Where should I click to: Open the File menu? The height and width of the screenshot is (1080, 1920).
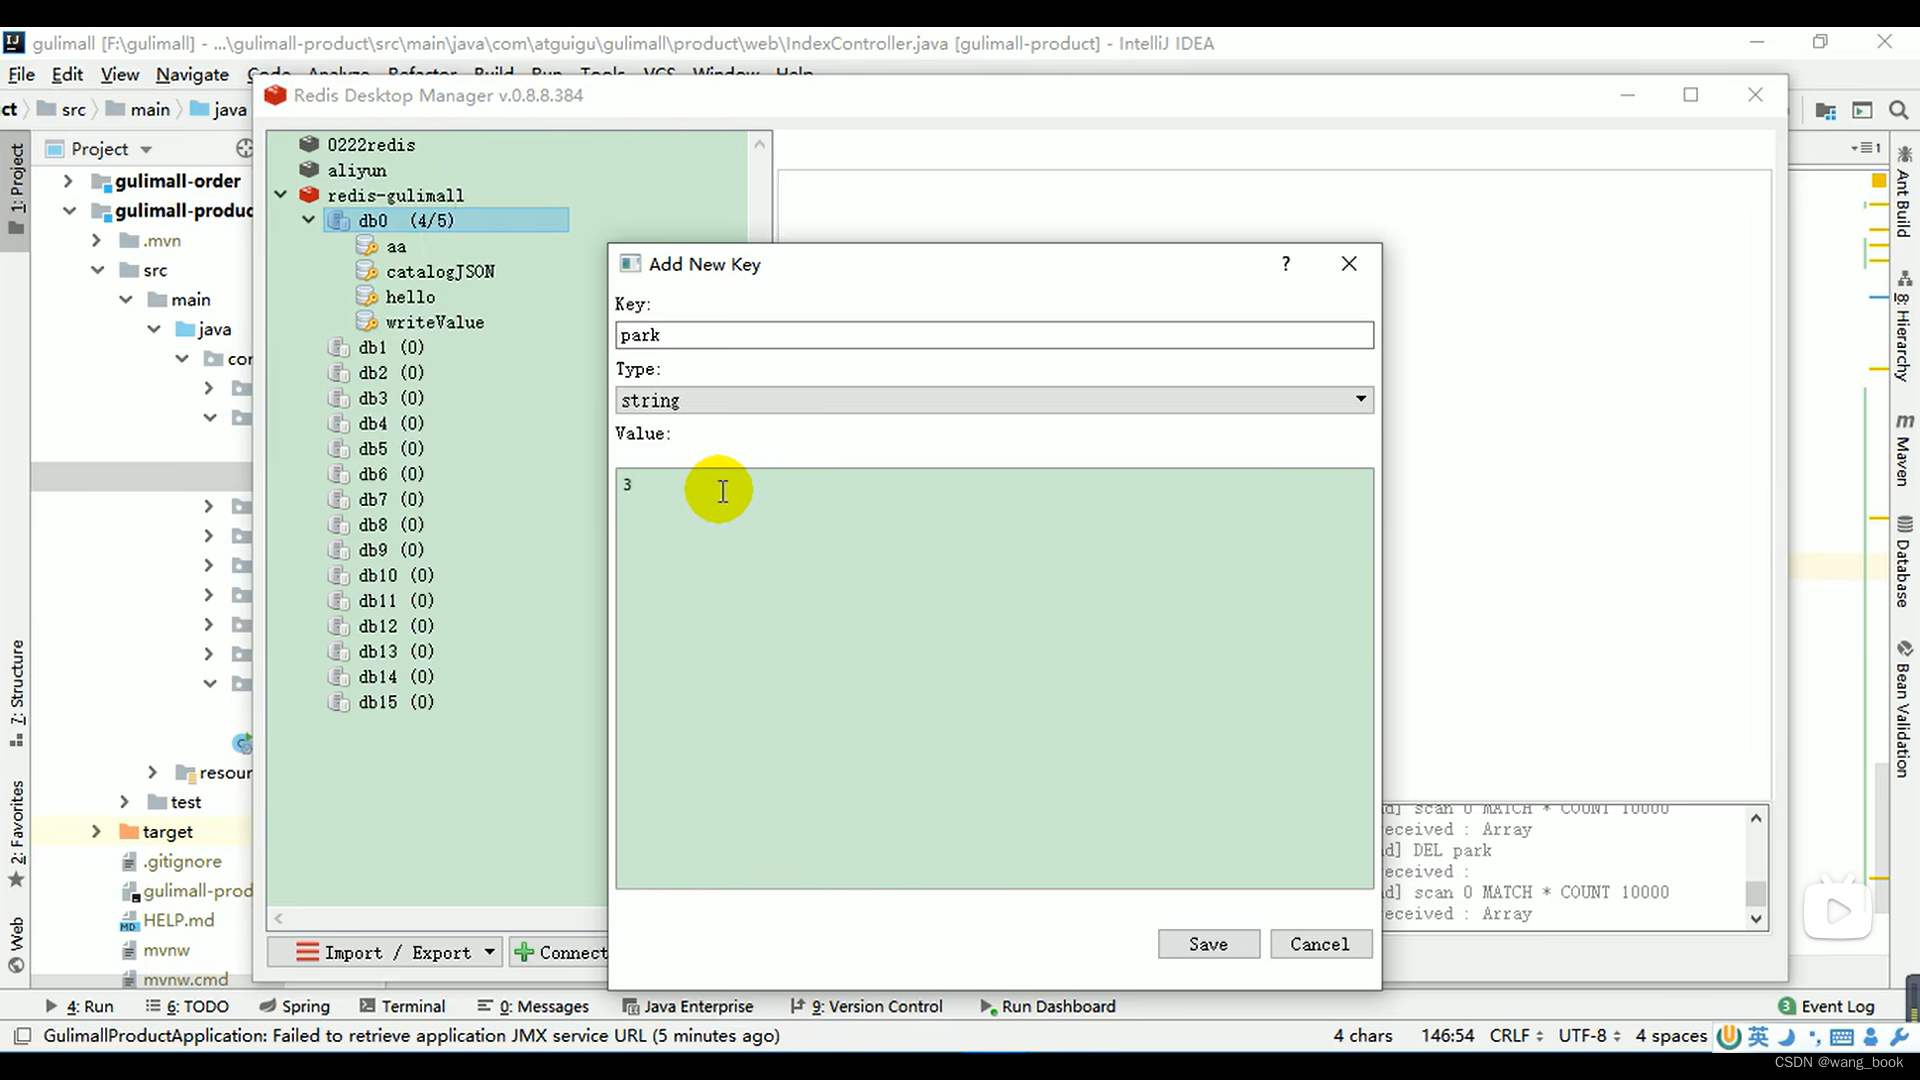pos(21,74)
